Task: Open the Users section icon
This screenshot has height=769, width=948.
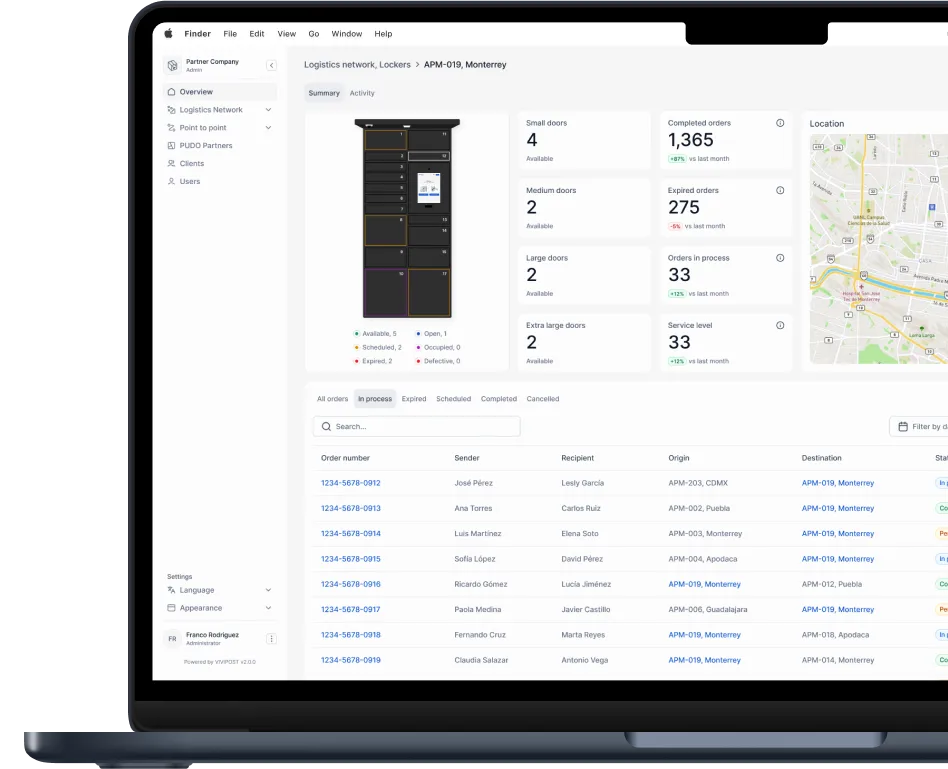Action: (172, 181)
